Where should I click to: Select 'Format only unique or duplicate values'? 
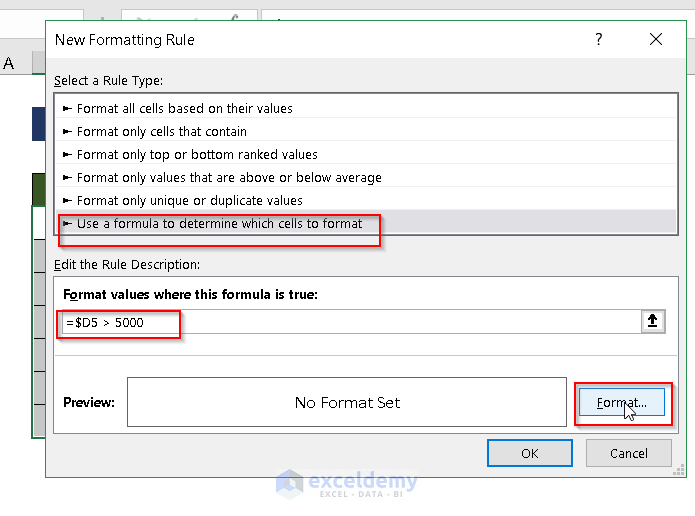pos(366,200)
